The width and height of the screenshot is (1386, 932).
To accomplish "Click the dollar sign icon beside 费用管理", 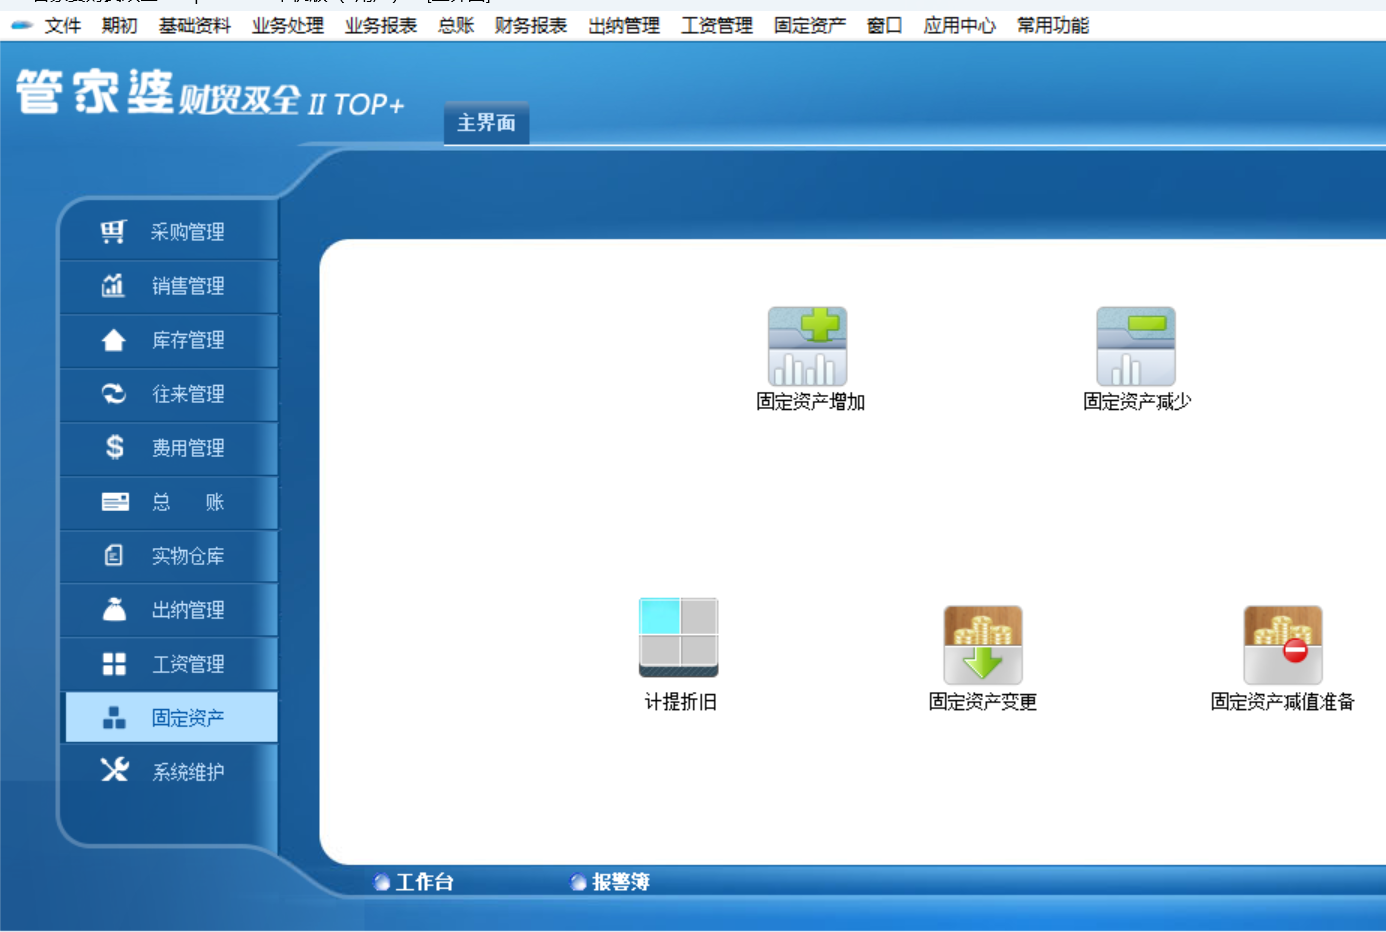I will coord(115,447).
